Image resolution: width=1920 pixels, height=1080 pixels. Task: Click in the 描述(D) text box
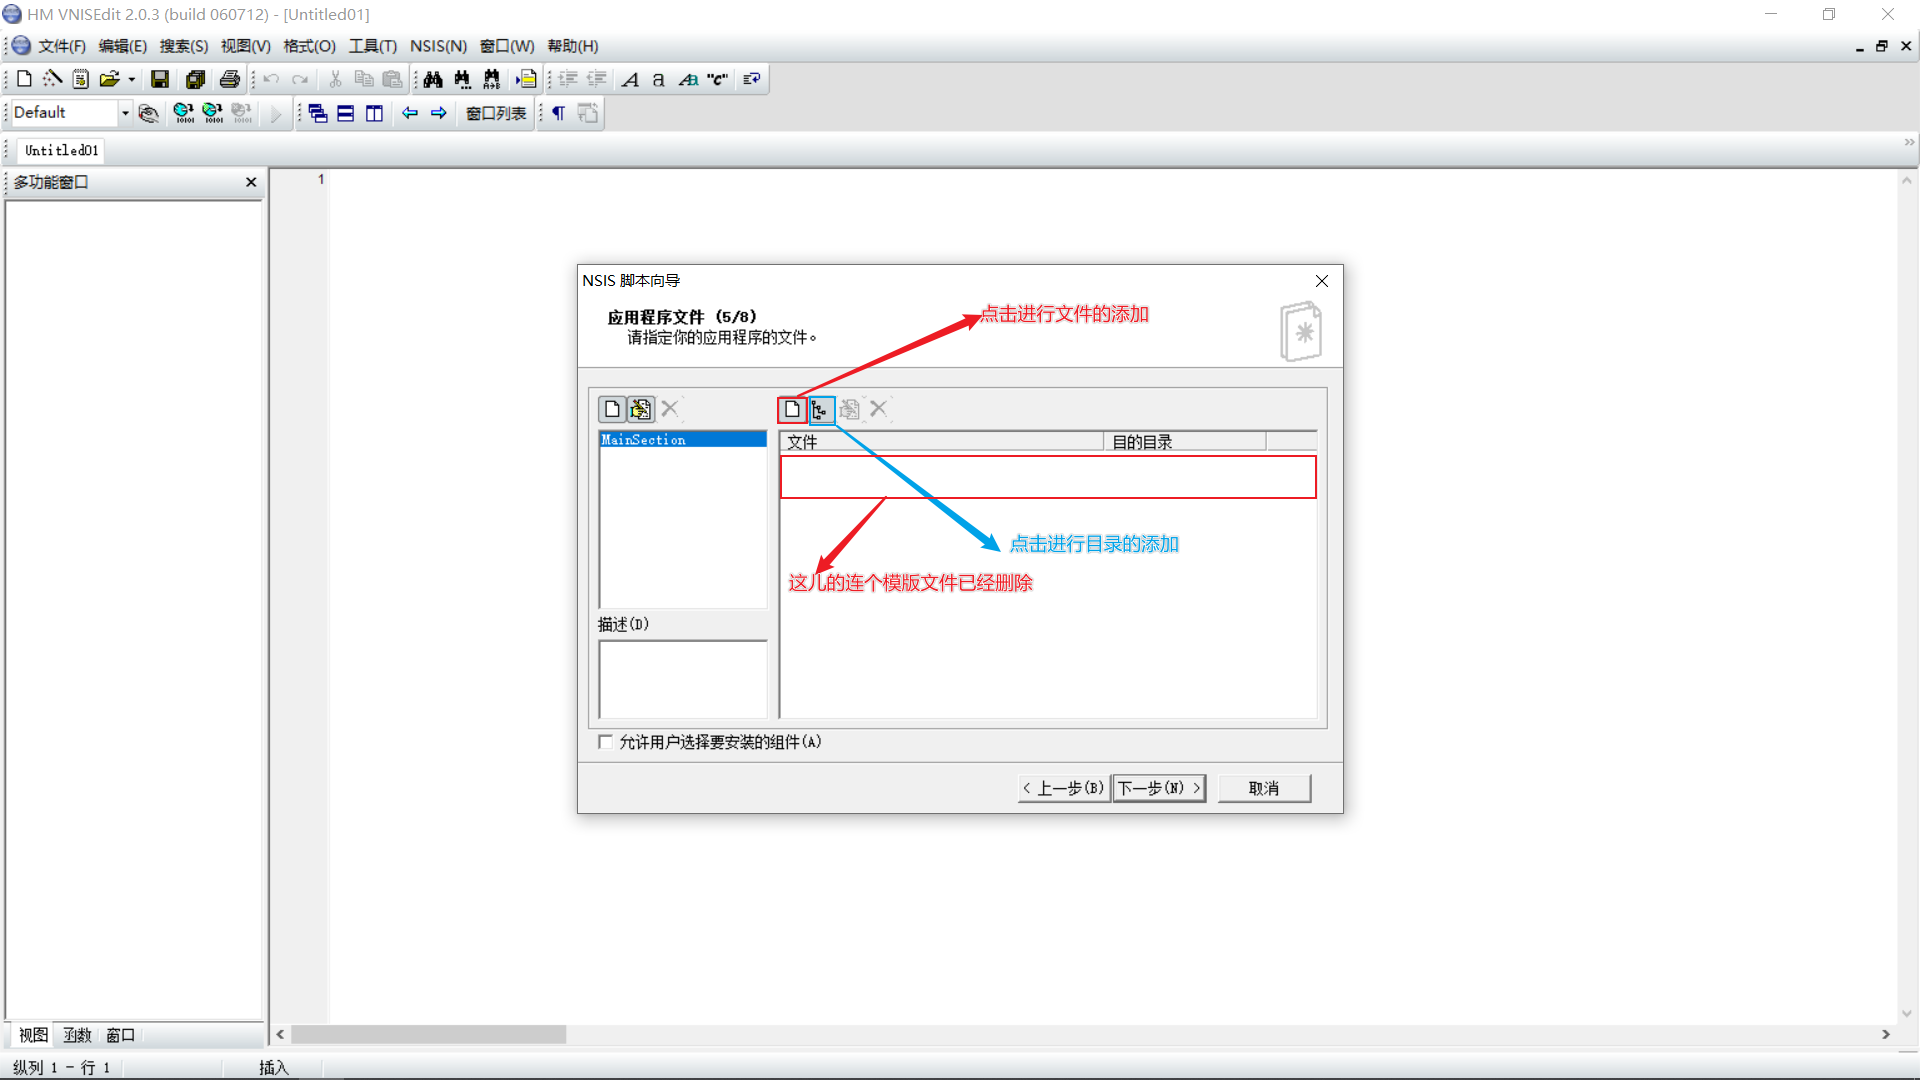click(683, 679)
